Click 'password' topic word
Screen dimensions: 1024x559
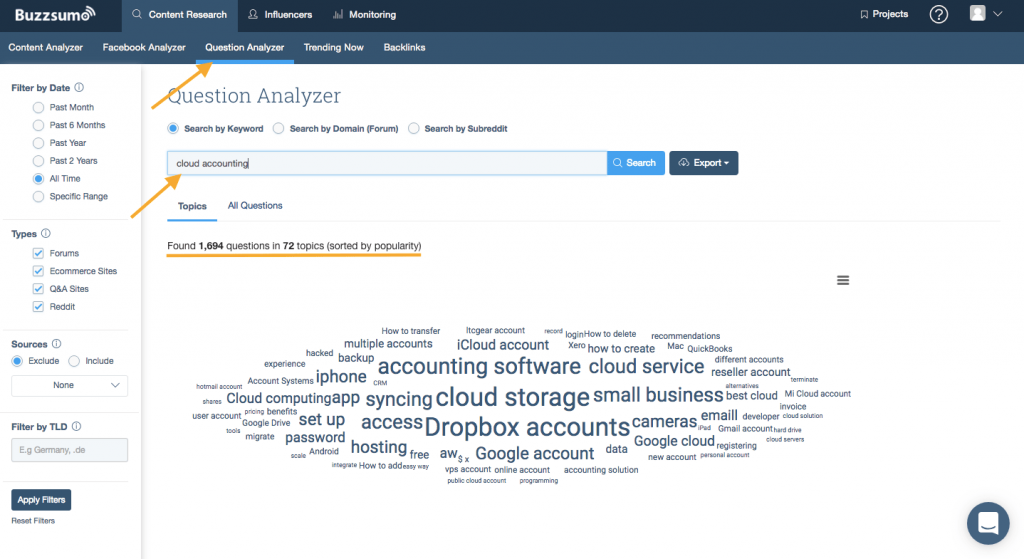click(315, 438)
